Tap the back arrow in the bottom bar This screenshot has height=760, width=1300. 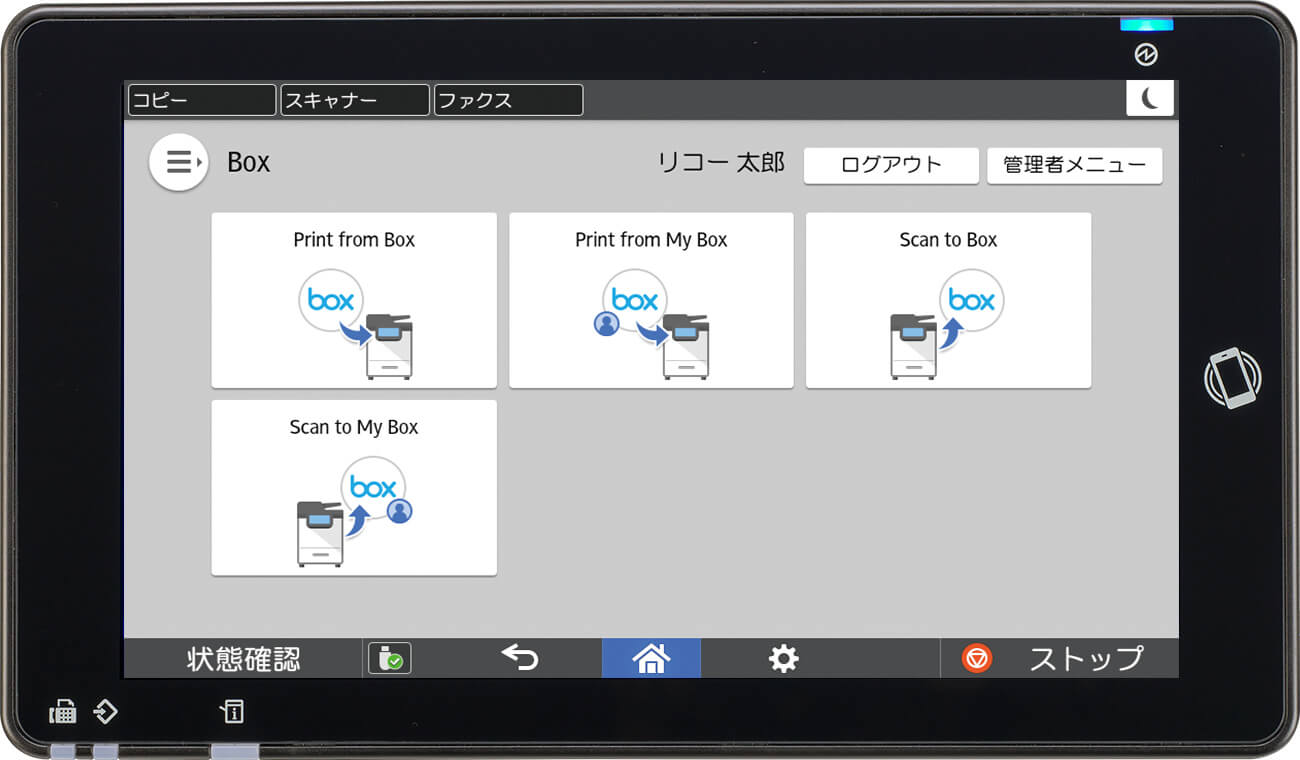(520, 658)
